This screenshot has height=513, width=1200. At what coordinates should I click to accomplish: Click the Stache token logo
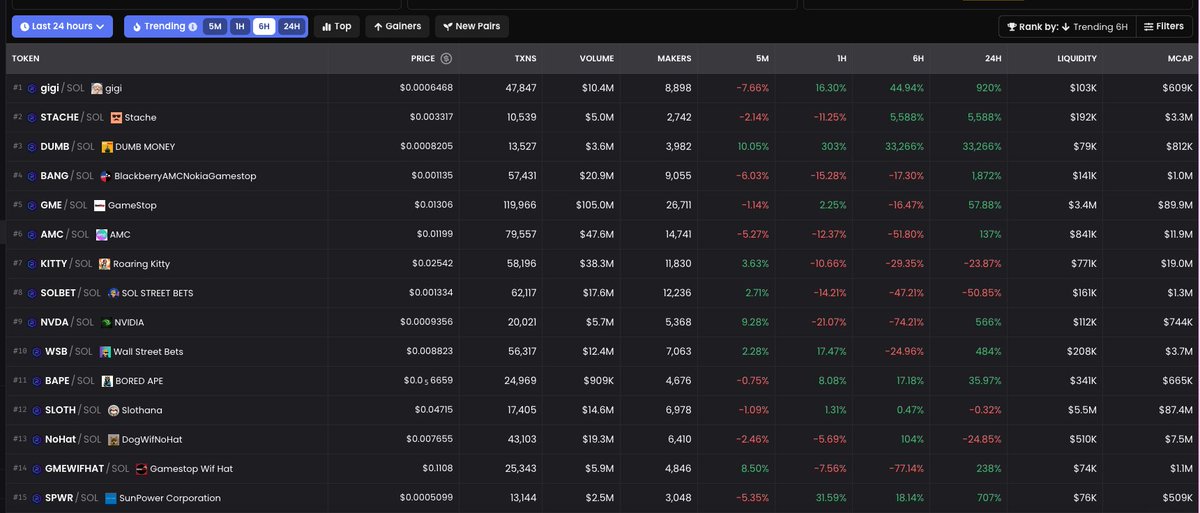tap(116, 117)
